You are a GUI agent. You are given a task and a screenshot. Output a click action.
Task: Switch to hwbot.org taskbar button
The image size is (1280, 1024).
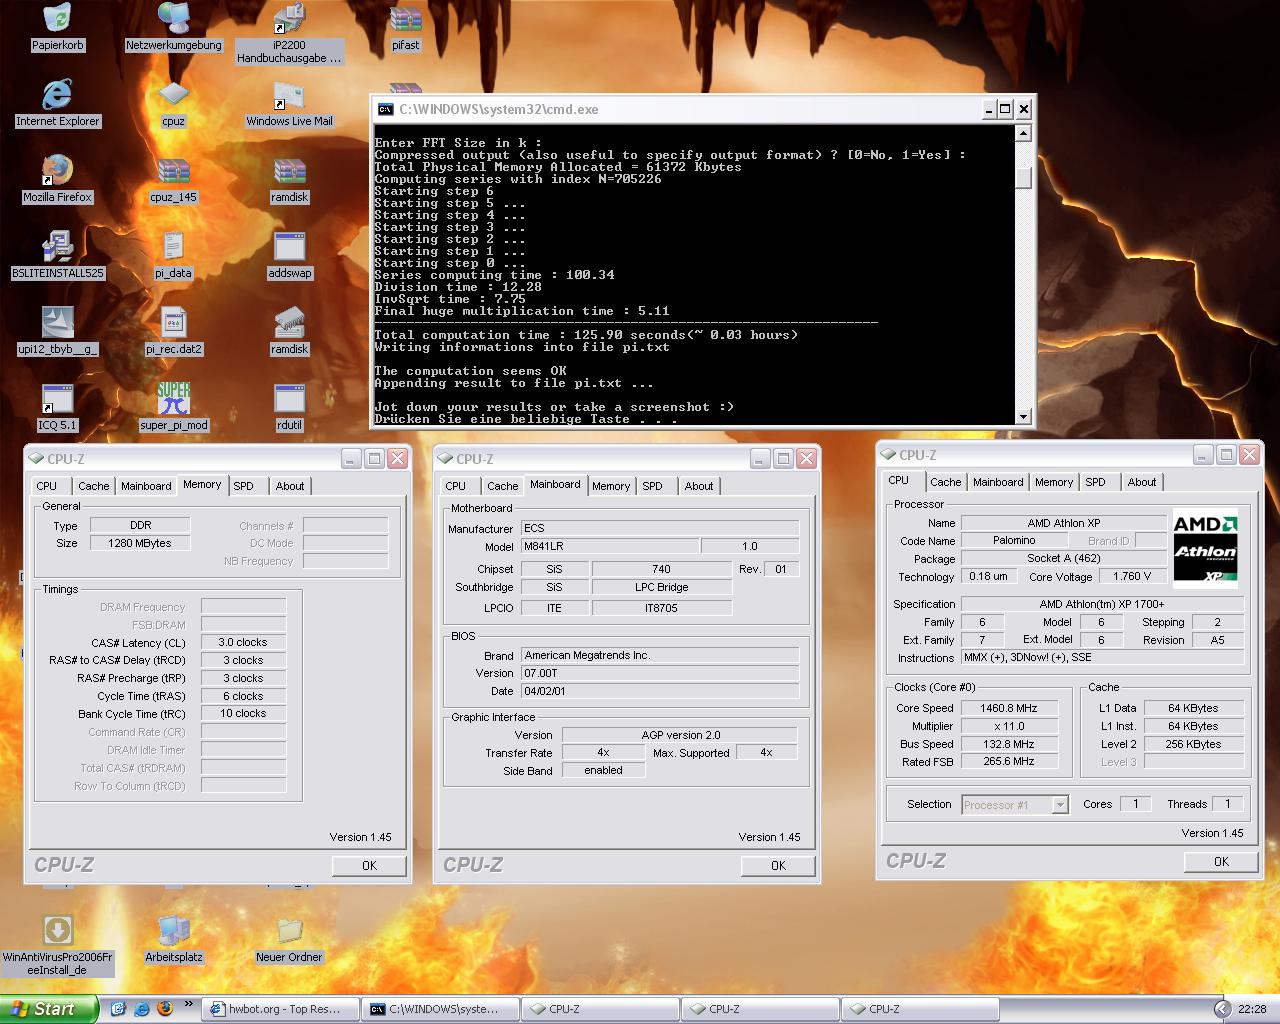pos(280,1009)
